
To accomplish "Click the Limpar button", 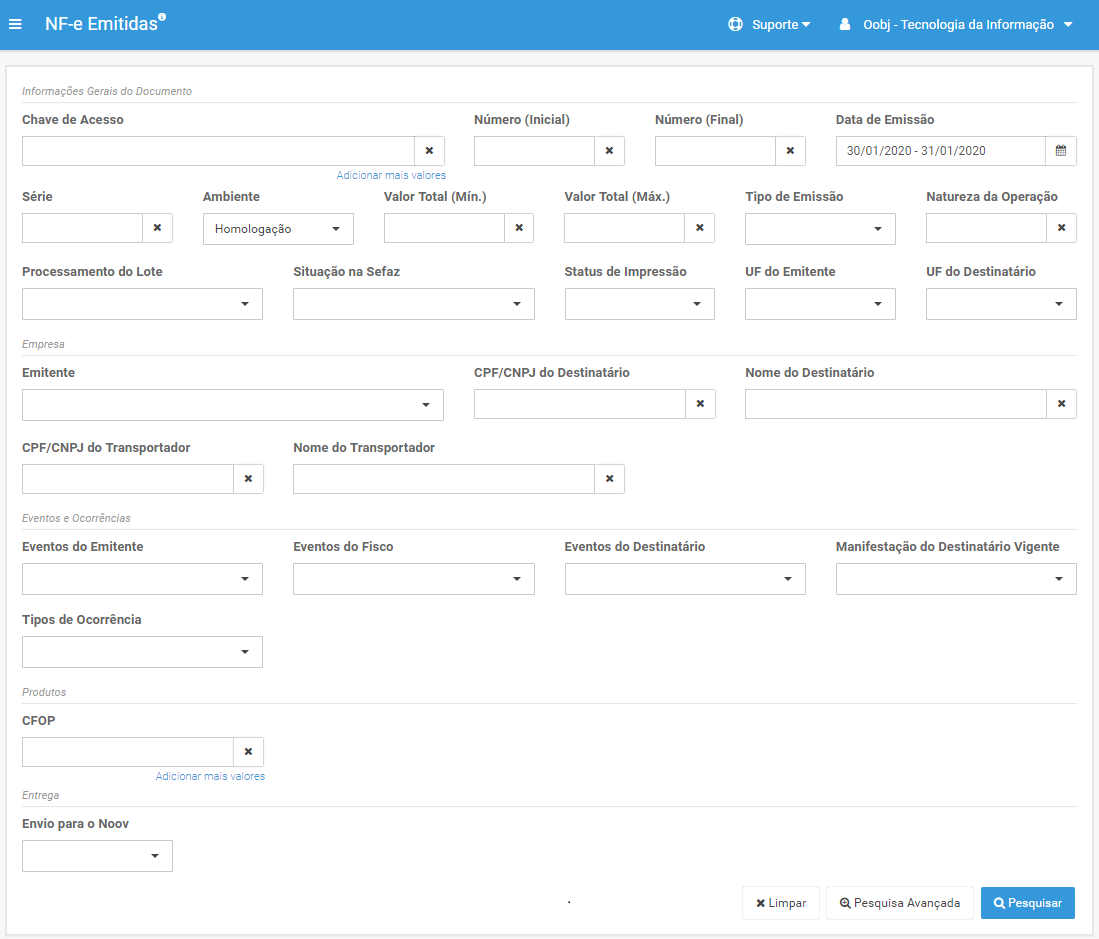I will coord(781,903).
